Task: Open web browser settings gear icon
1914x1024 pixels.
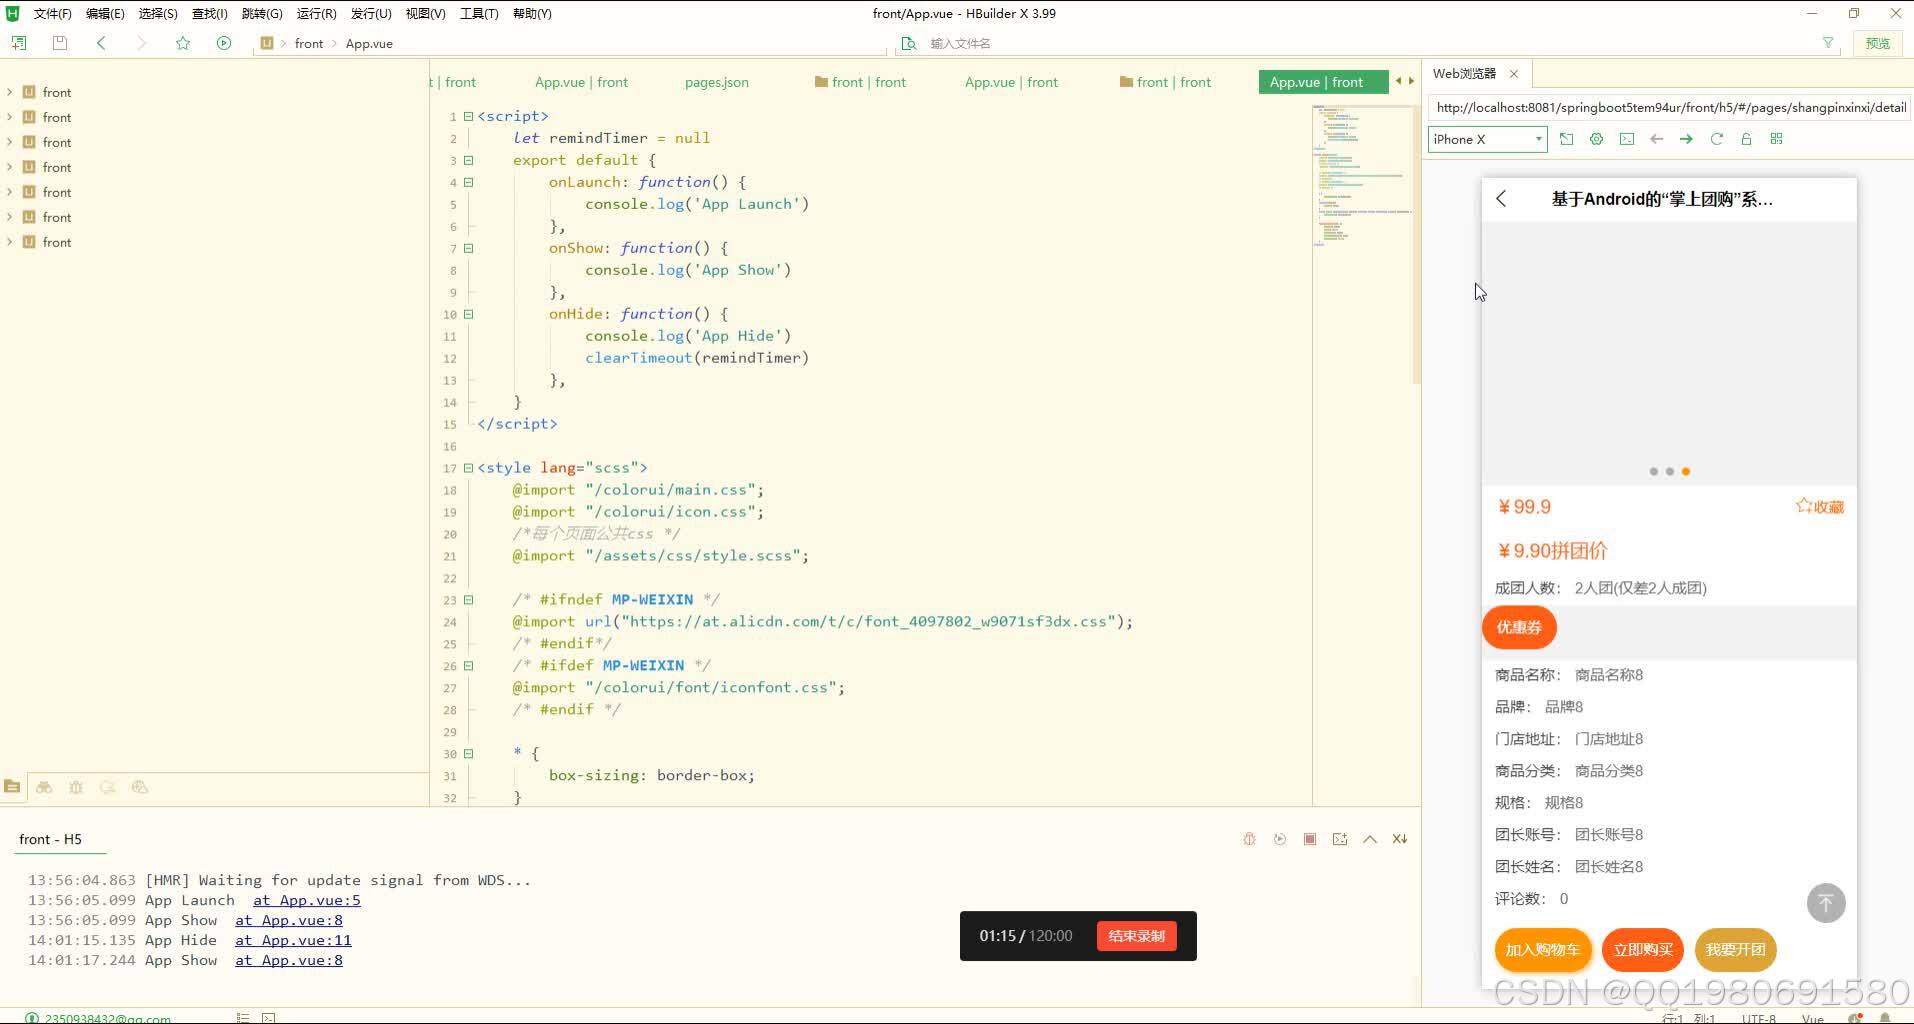Action: pyautogui.click(x=1596, y=139)
